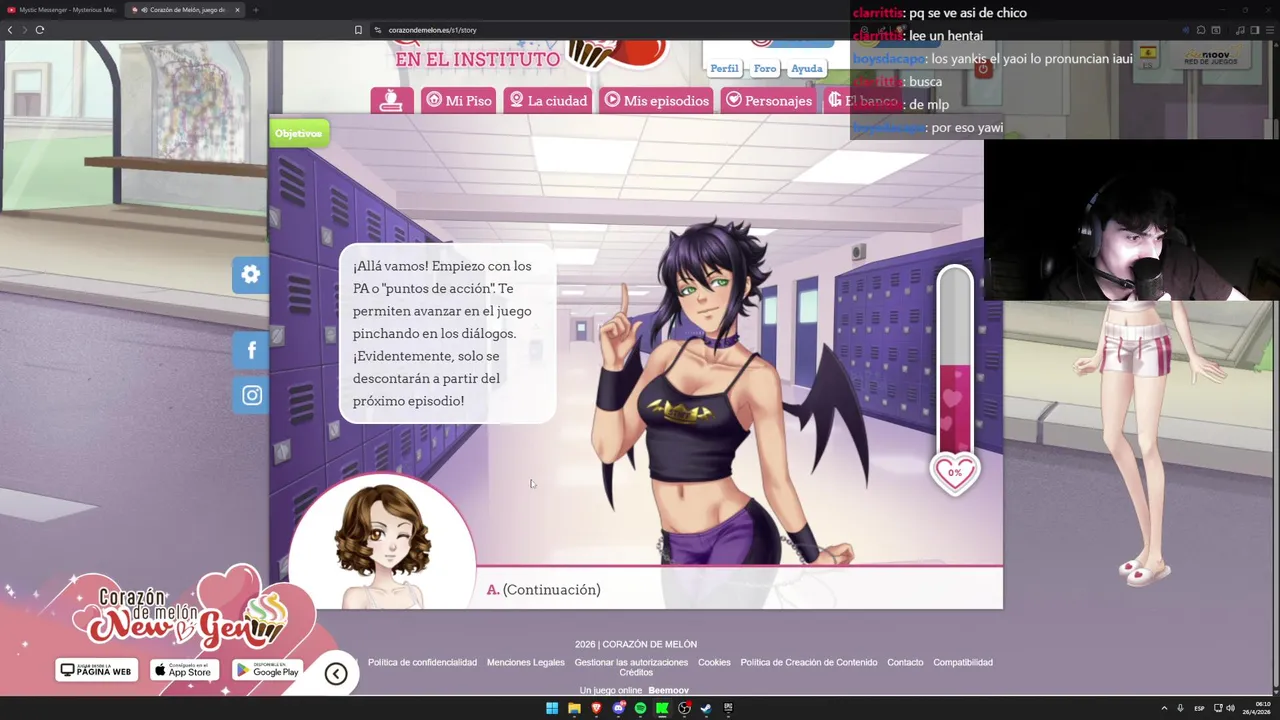Open the browser music player icon
Screen dimensions: 1280x720
tap(1240, 30)
